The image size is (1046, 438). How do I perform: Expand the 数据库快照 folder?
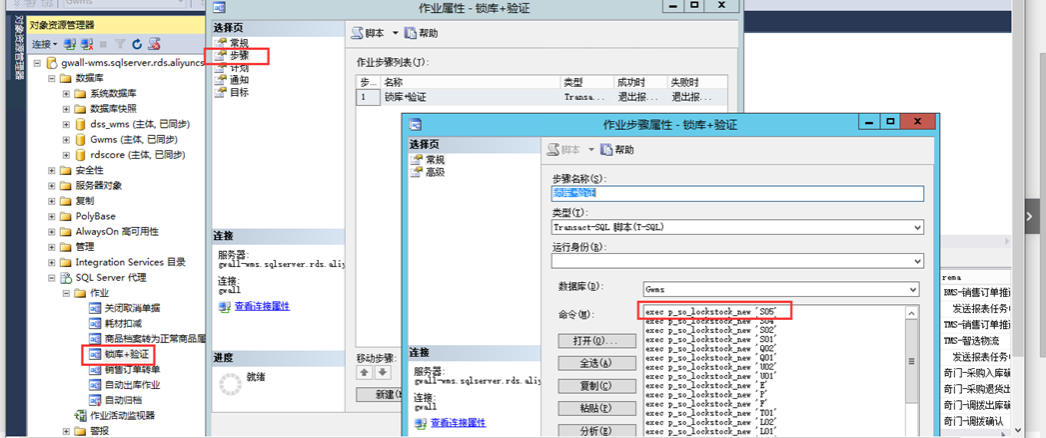tap(66, 109)
